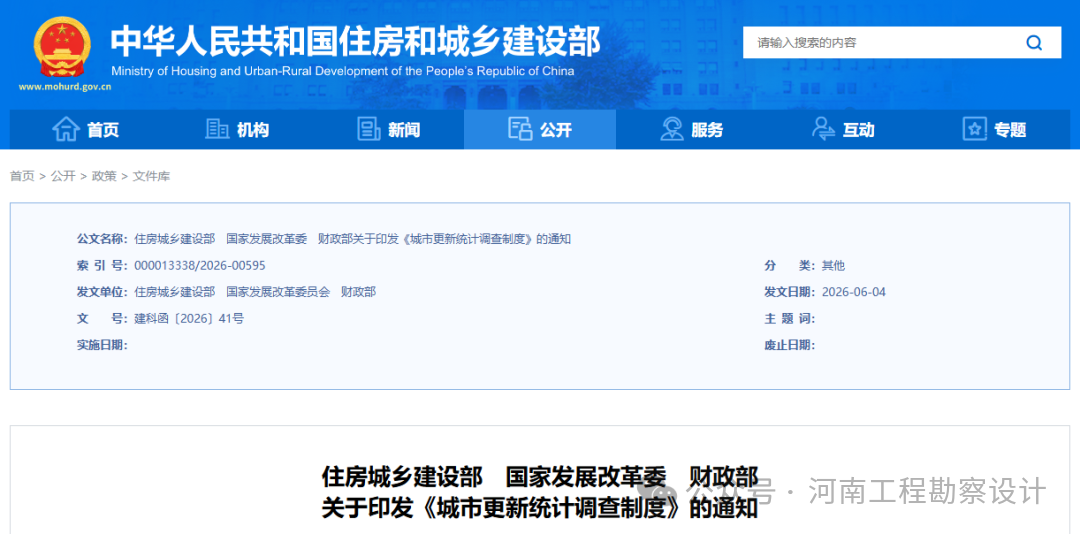Click the 发文单位 value with 国家发展改革委员会

tap(255, 292)
